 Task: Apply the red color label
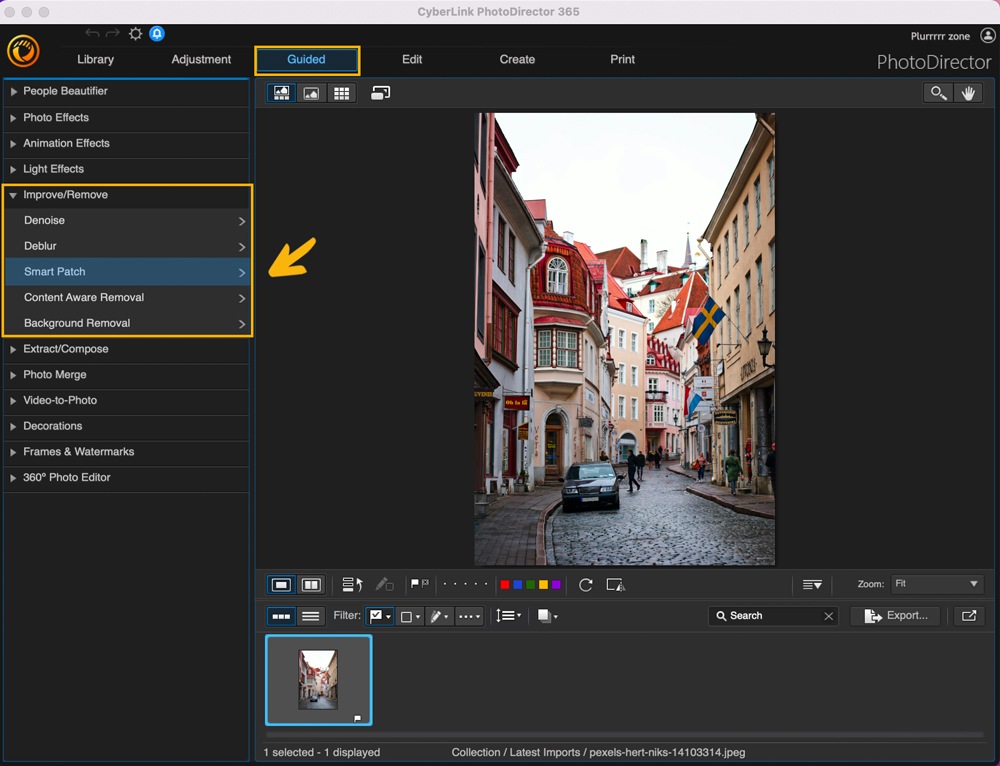point(505,584)
